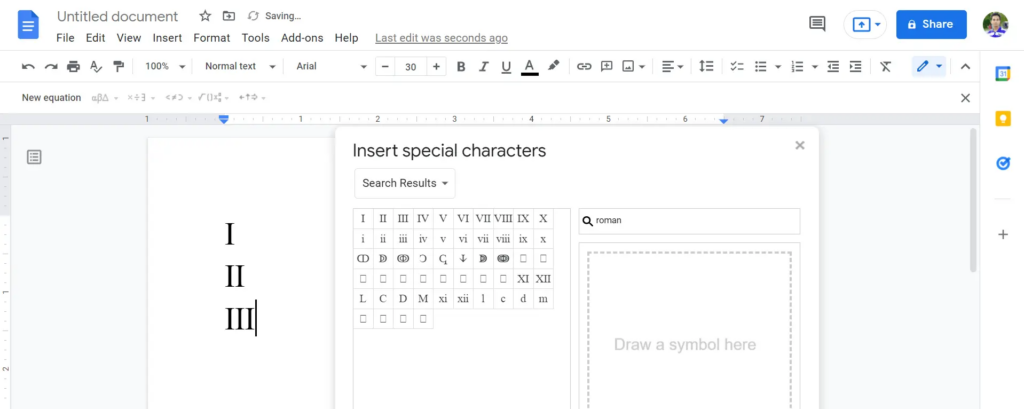
Task: Insert a link with the chain icon
Action: point(584,66)
